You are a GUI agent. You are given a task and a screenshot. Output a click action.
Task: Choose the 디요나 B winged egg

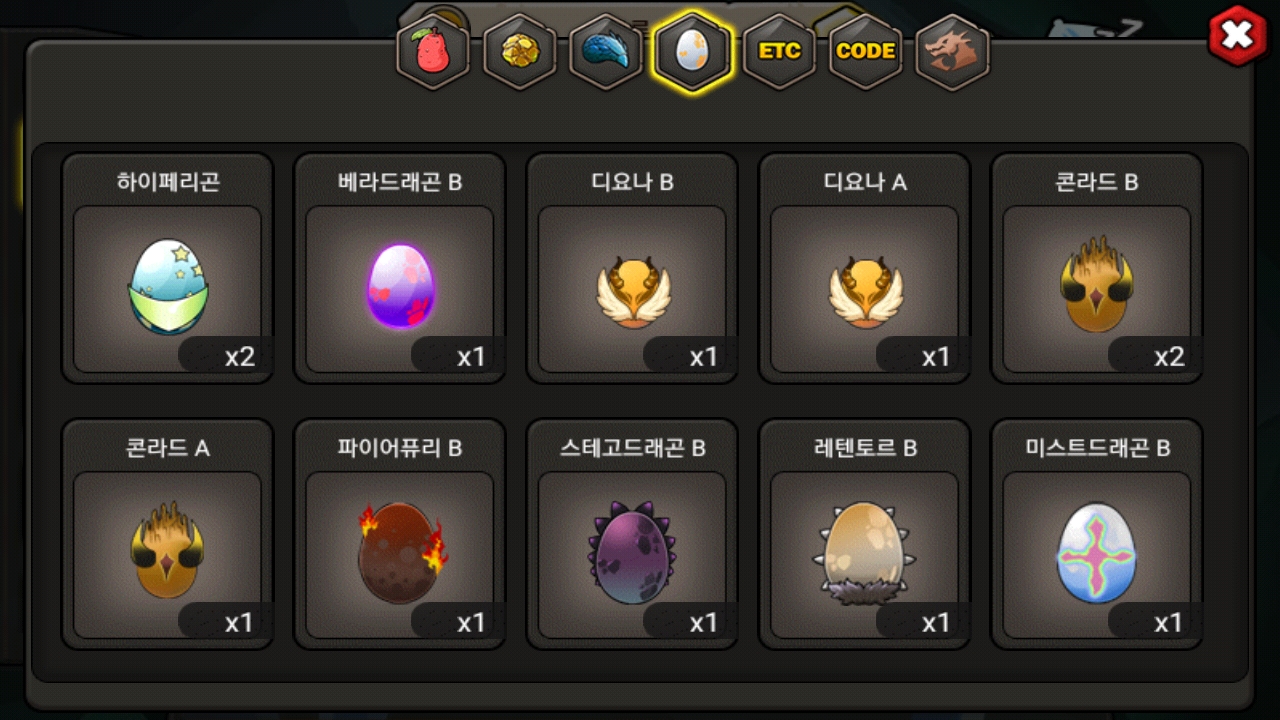point(632,292)
